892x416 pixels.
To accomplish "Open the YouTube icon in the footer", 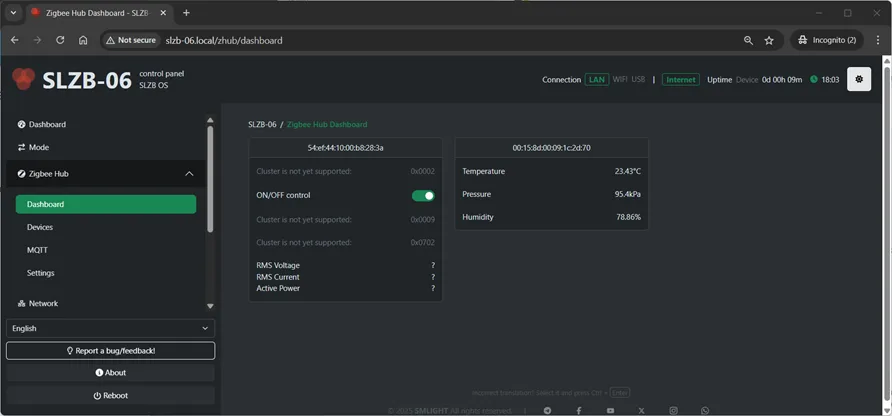I will [x=610, y=410].
